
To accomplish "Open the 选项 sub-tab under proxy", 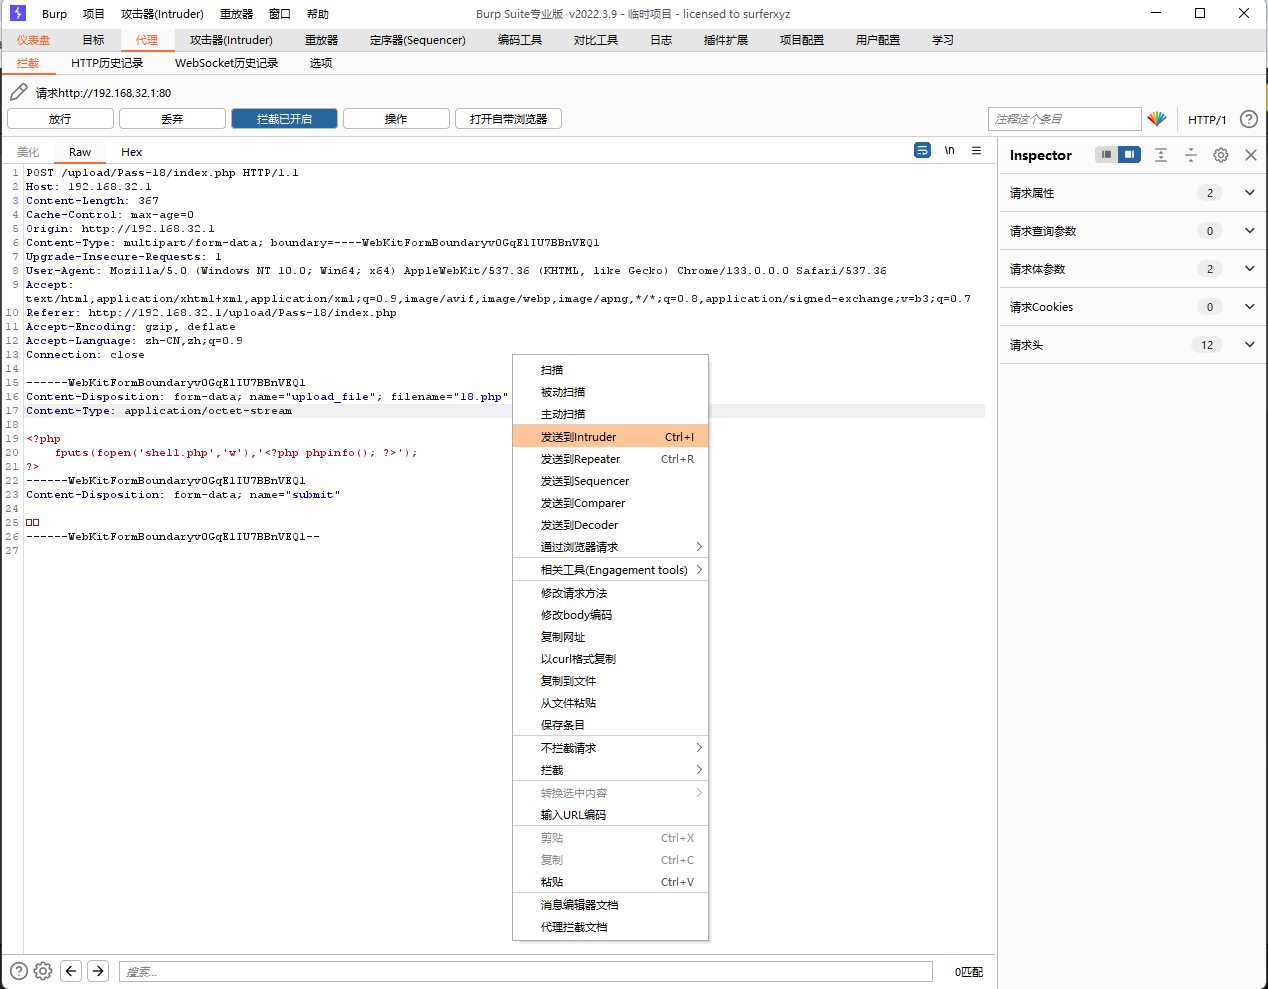I will coord(321,63).
